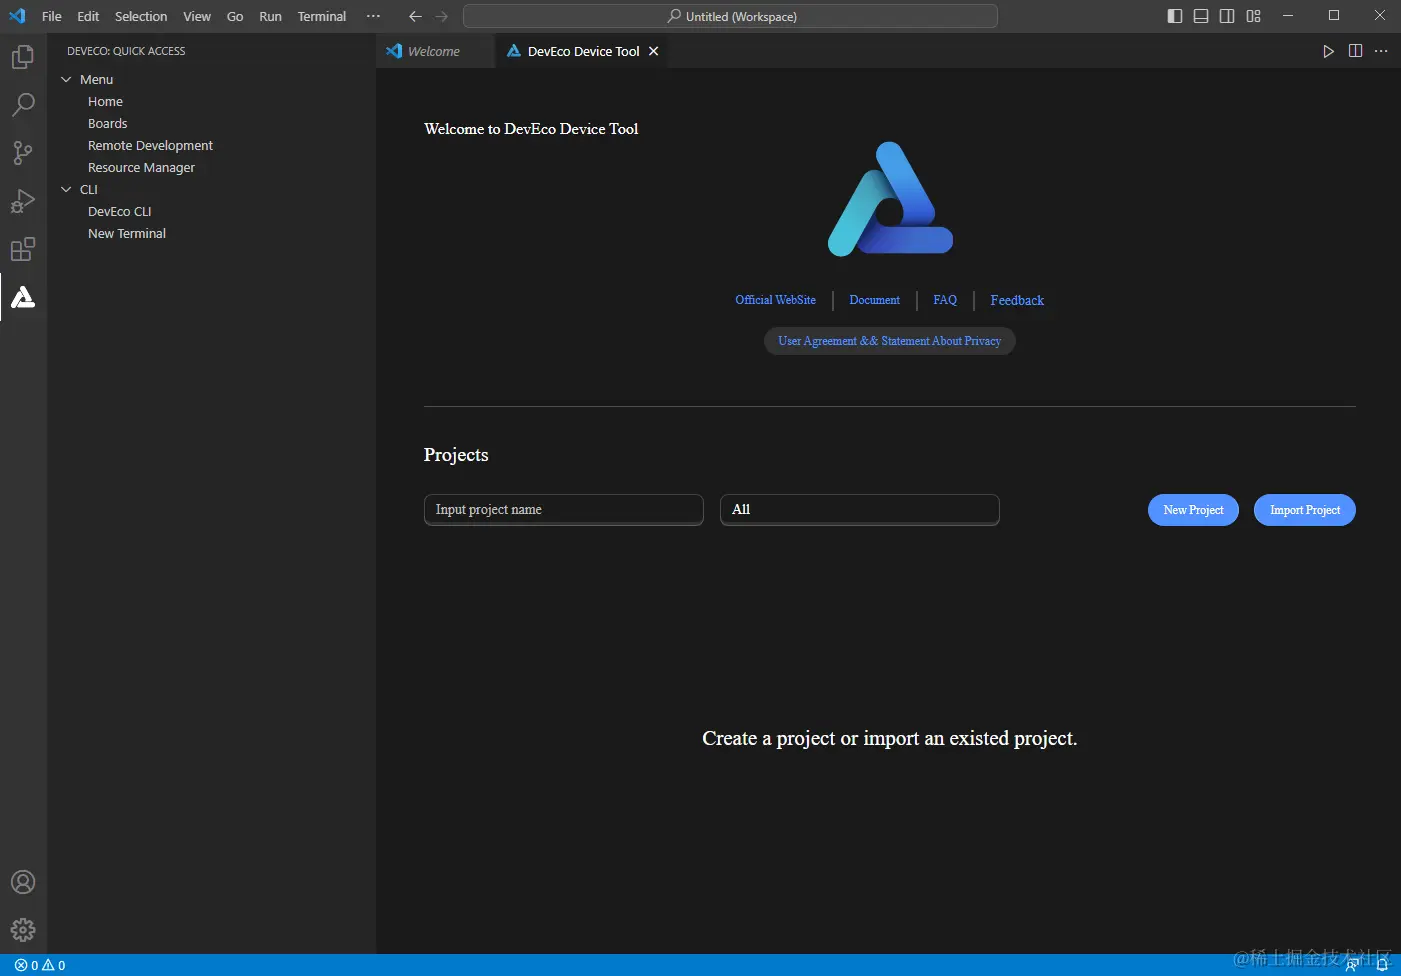The image size is (1401, 976).
Task: Go forward with the right arrow
Action: 441,16
